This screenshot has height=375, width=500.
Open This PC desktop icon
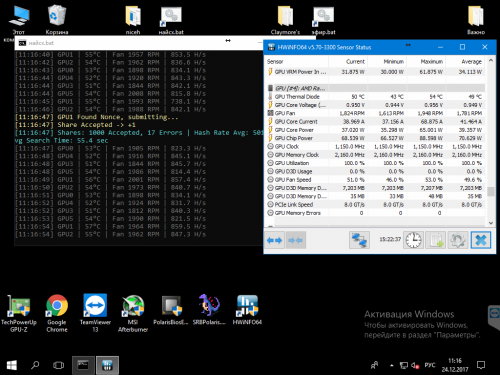point(19,19)
